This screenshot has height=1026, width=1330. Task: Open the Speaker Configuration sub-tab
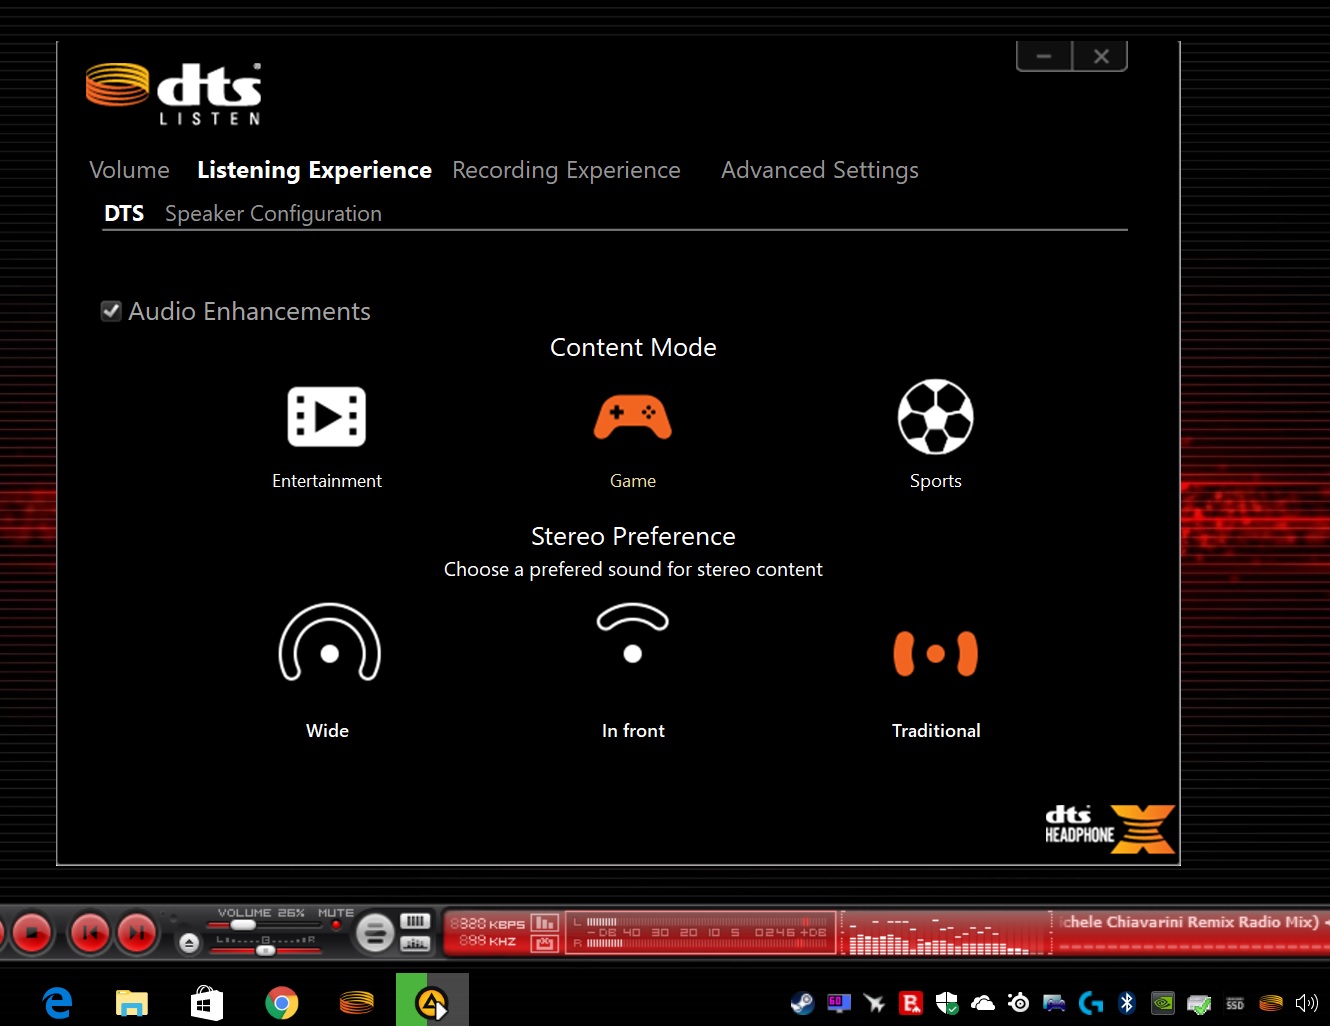273,213
